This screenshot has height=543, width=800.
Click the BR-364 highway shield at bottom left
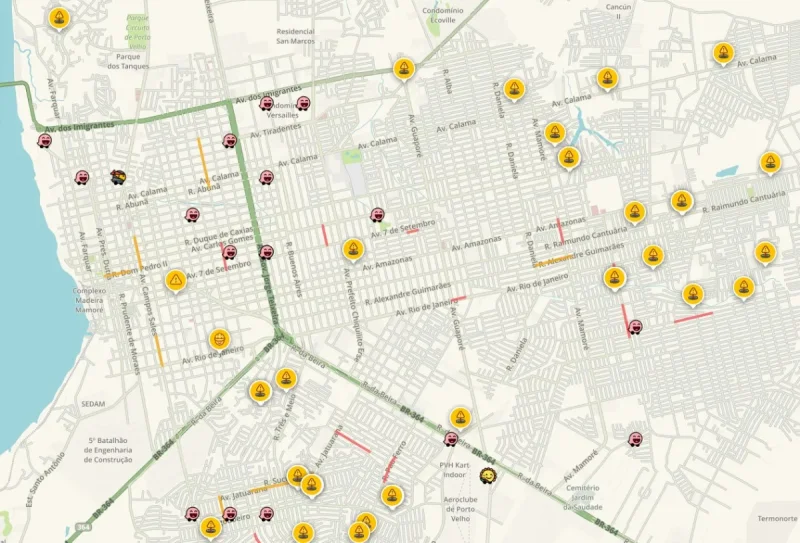[x=82, y=527]
